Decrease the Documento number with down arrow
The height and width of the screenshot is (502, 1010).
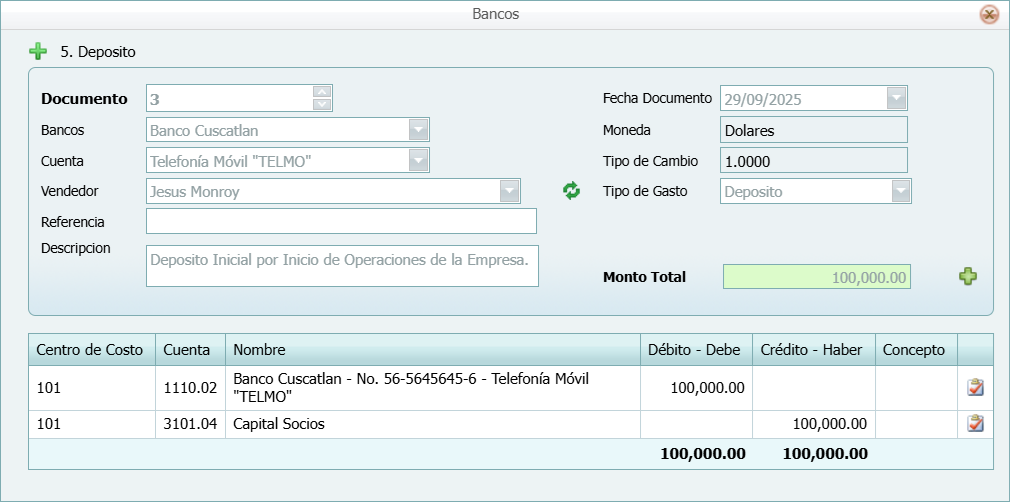(322, 104)
